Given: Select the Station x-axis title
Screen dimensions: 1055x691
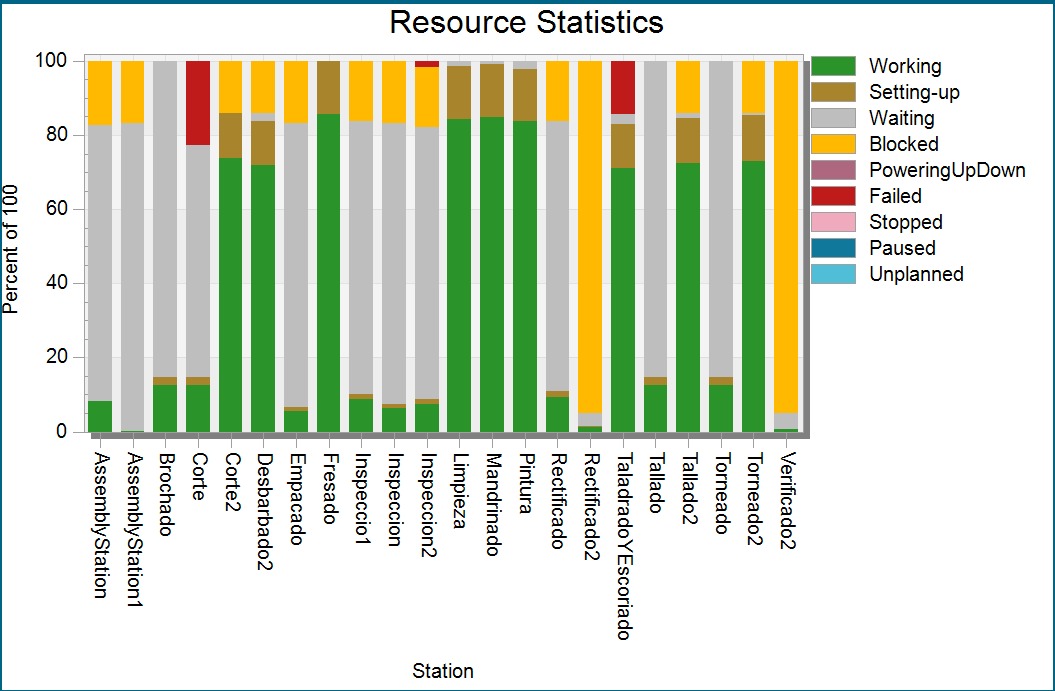Looking at the screenshot, I should click(443, 671).
